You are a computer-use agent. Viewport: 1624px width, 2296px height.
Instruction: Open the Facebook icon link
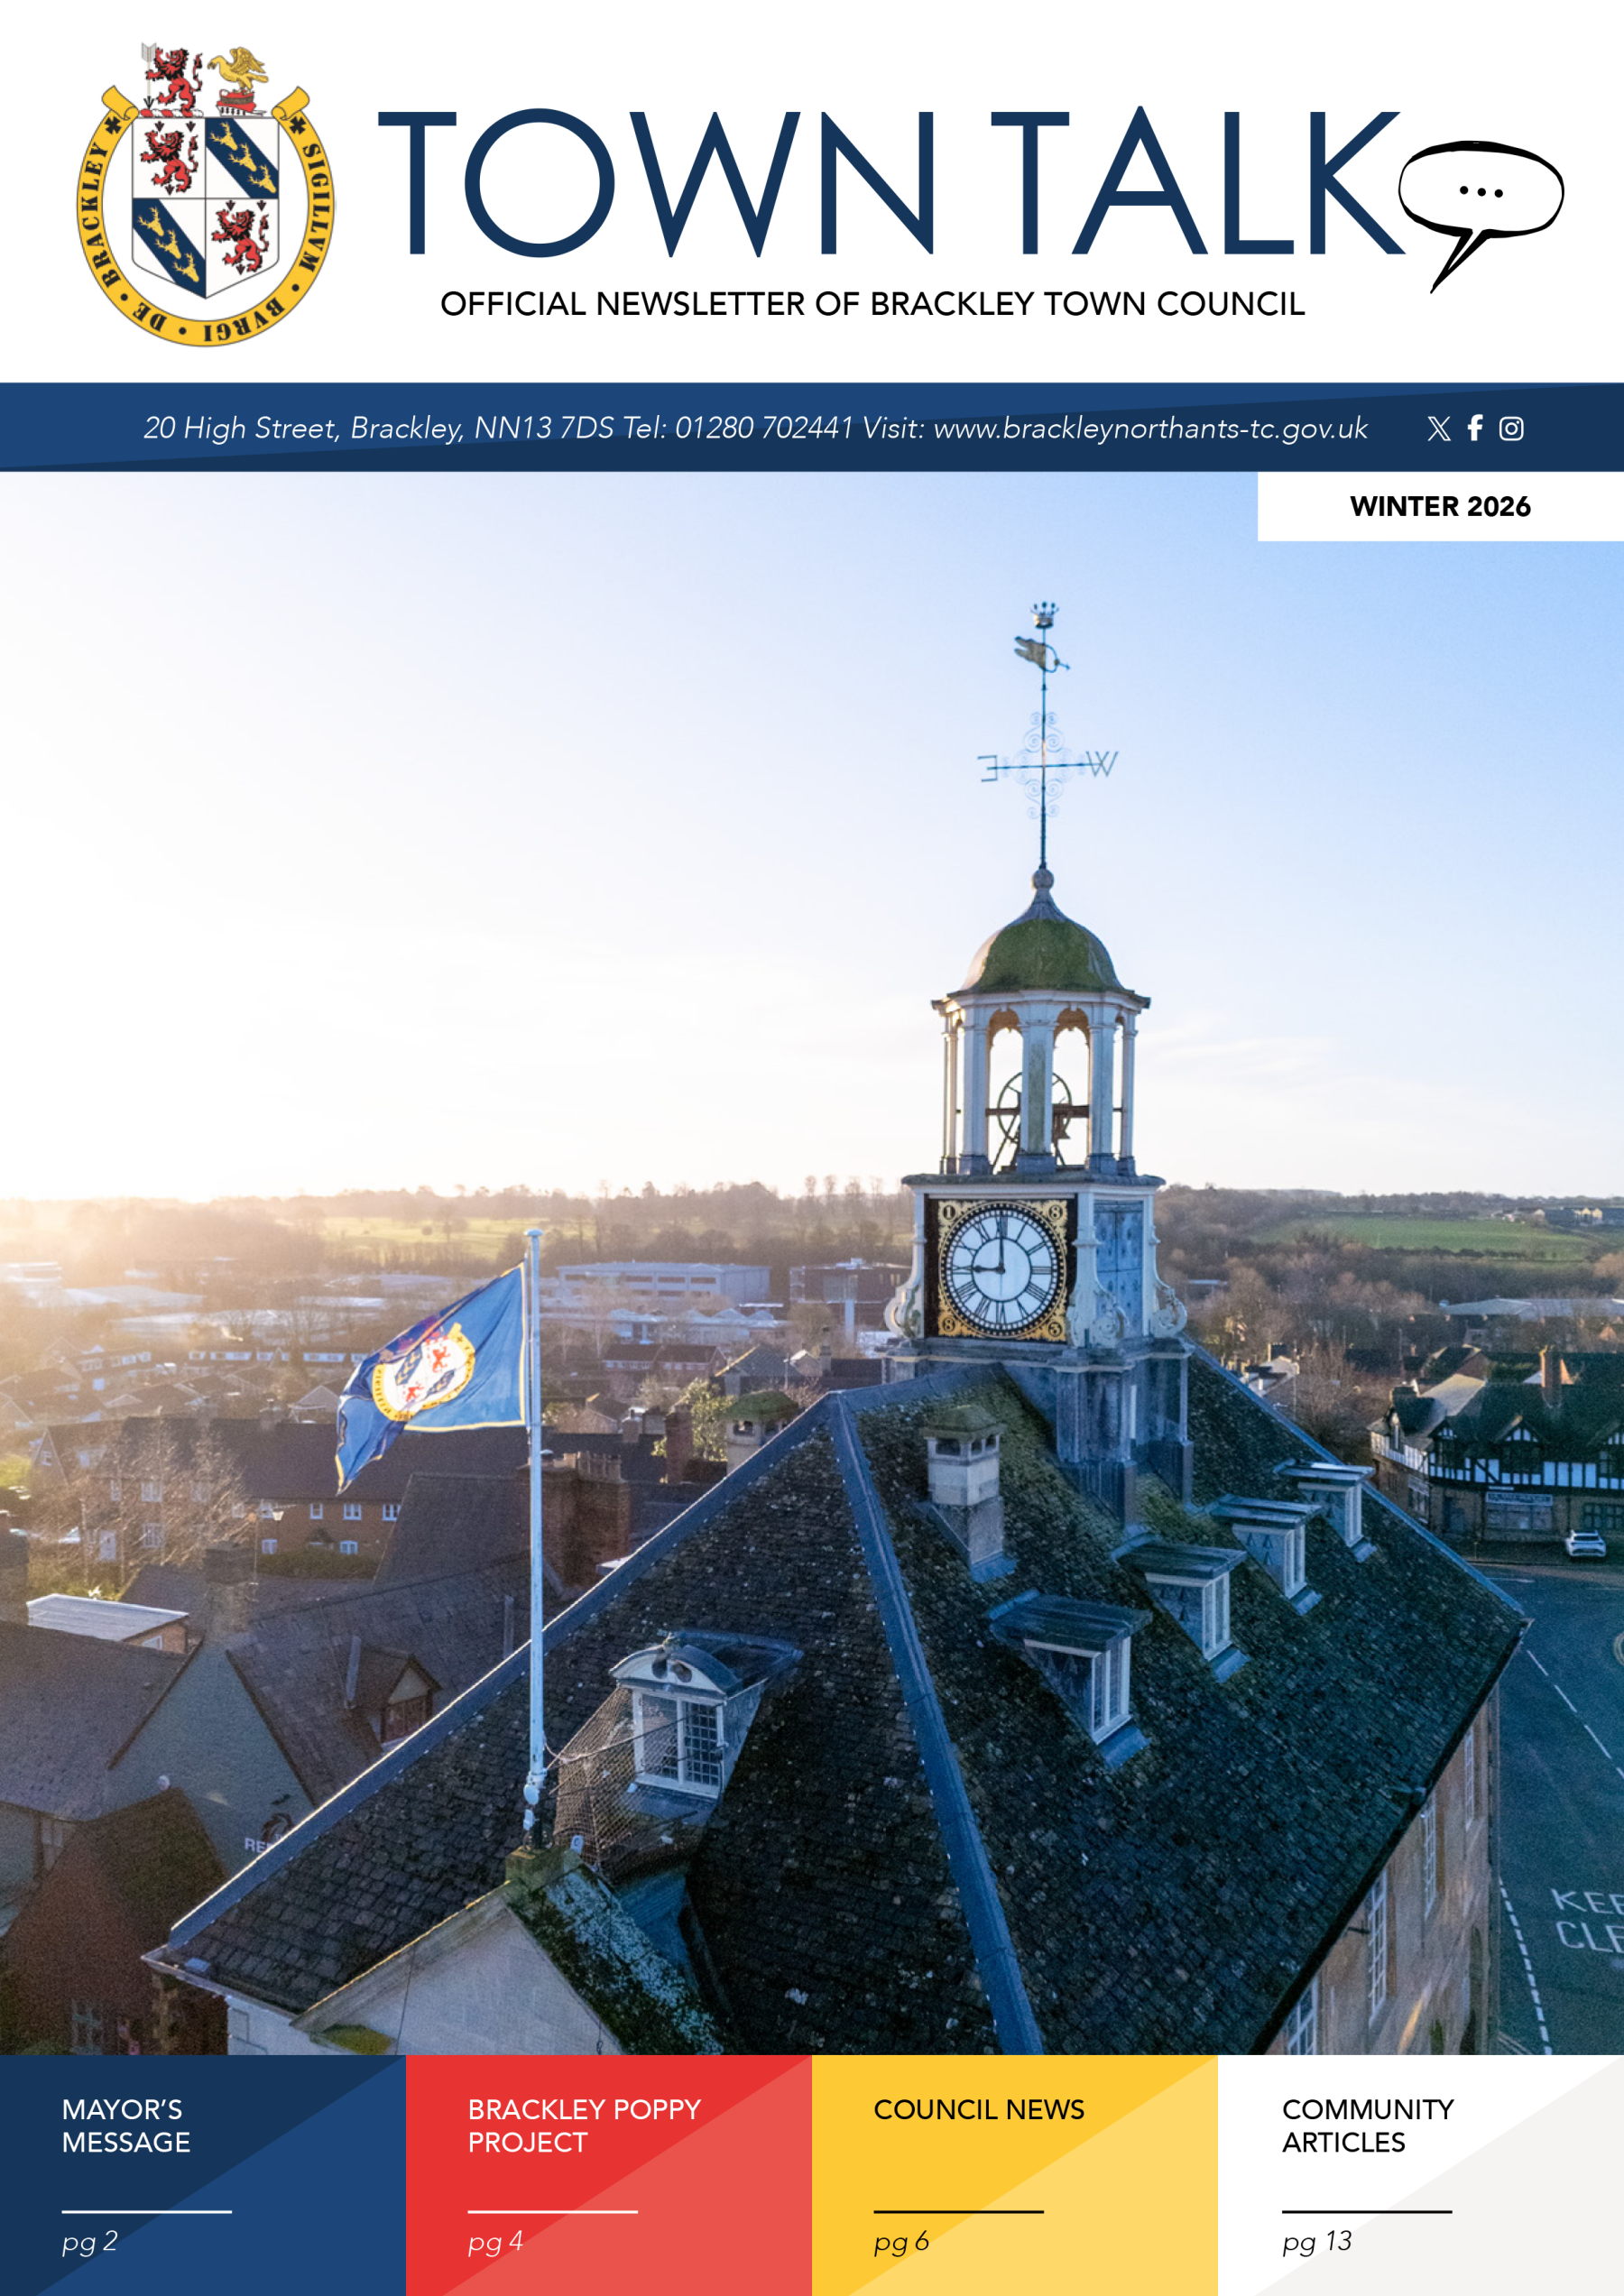[1475, 428]
